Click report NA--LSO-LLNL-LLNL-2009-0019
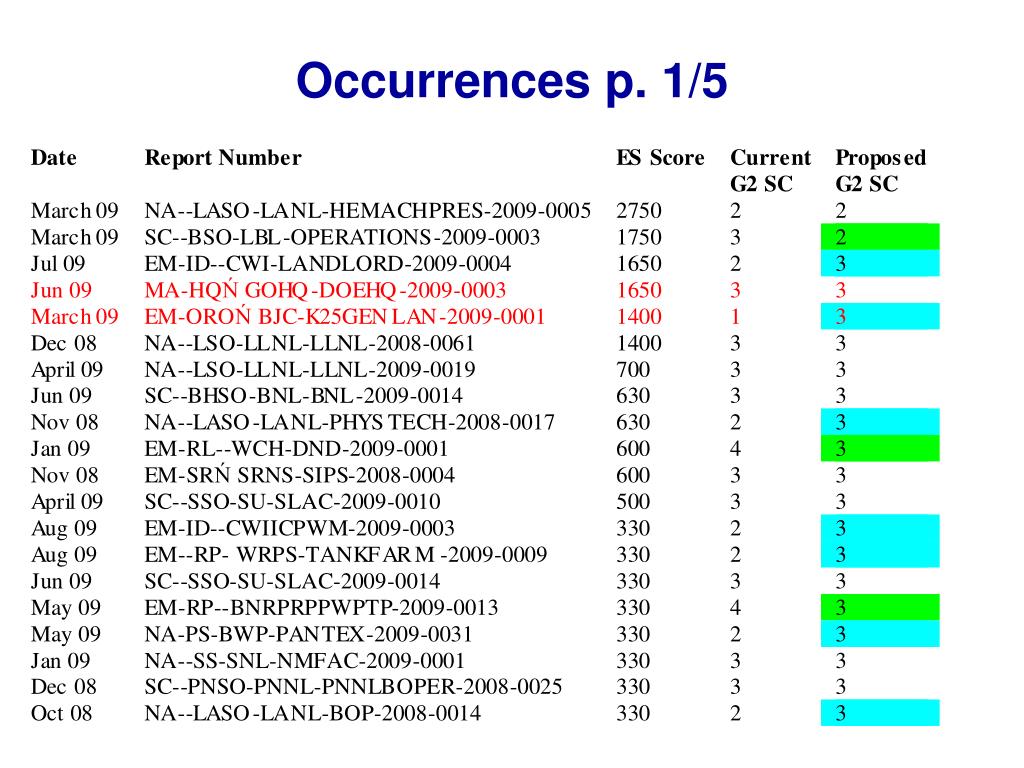The image size is (1024, 768). point(310,370)
